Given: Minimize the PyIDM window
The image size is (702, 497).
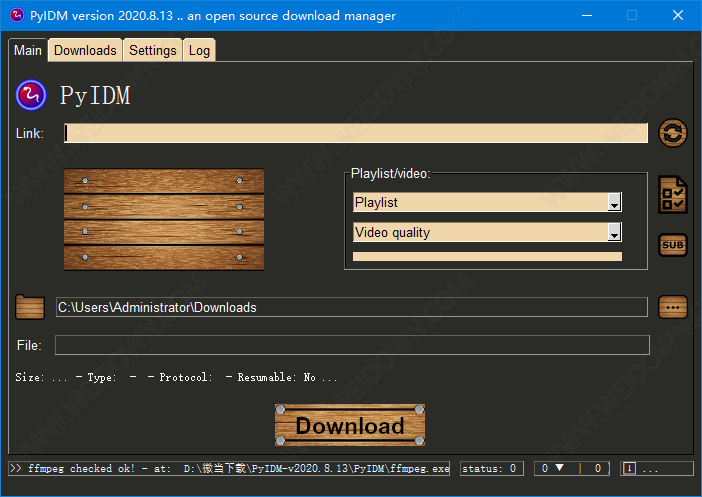Looking at the screenshot, I should click(x=587, y=15).
